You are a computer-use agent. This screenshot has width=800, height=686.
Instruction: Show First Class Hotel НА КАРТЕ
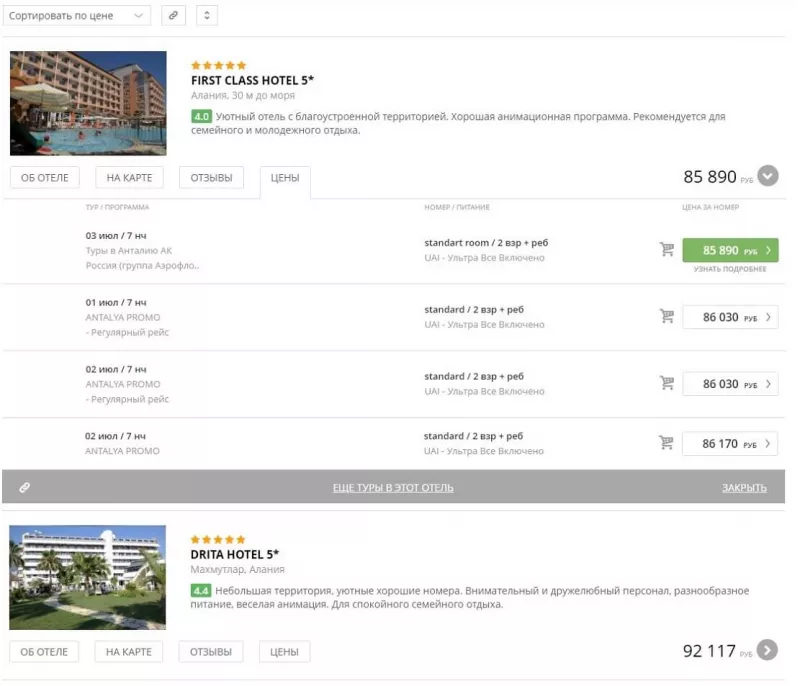click(129, 177)
